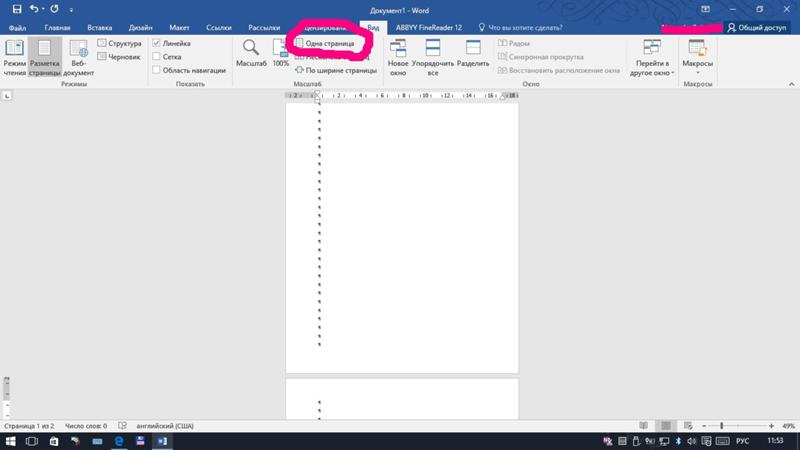Redo the last action
The image size is (800, 450).
tap(55, 9)
